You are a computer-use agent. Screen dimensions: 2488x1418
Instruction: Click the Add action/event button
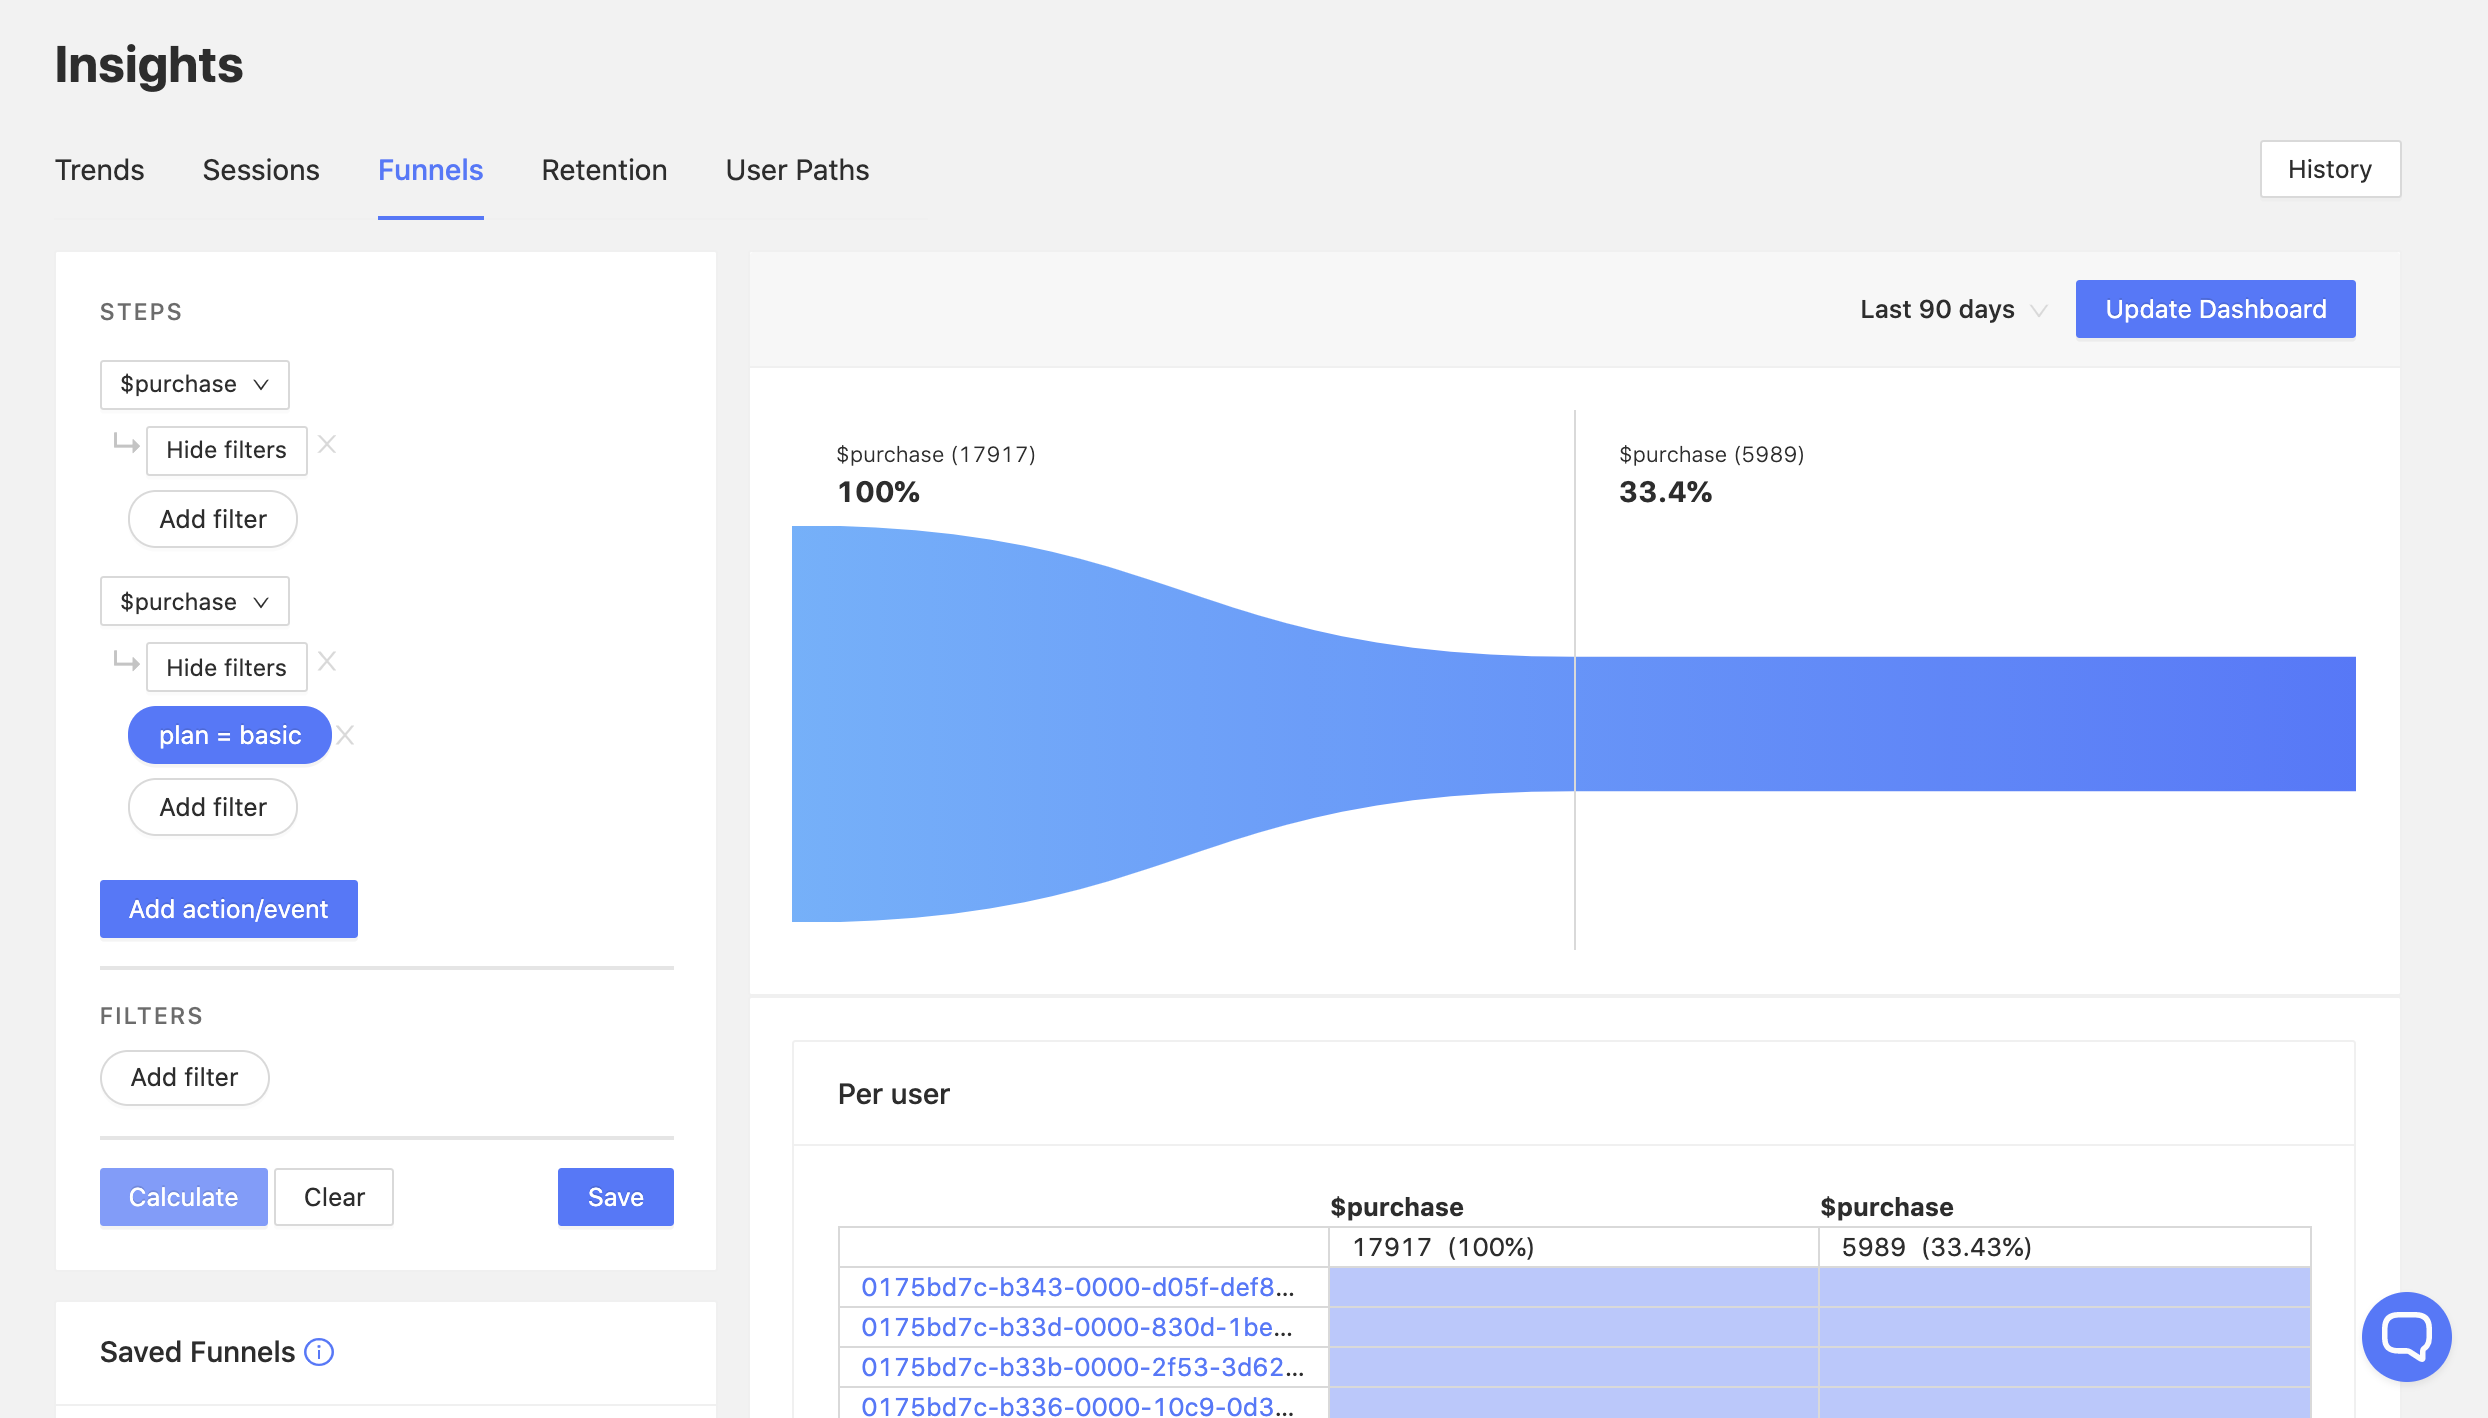tap(228, 909)
